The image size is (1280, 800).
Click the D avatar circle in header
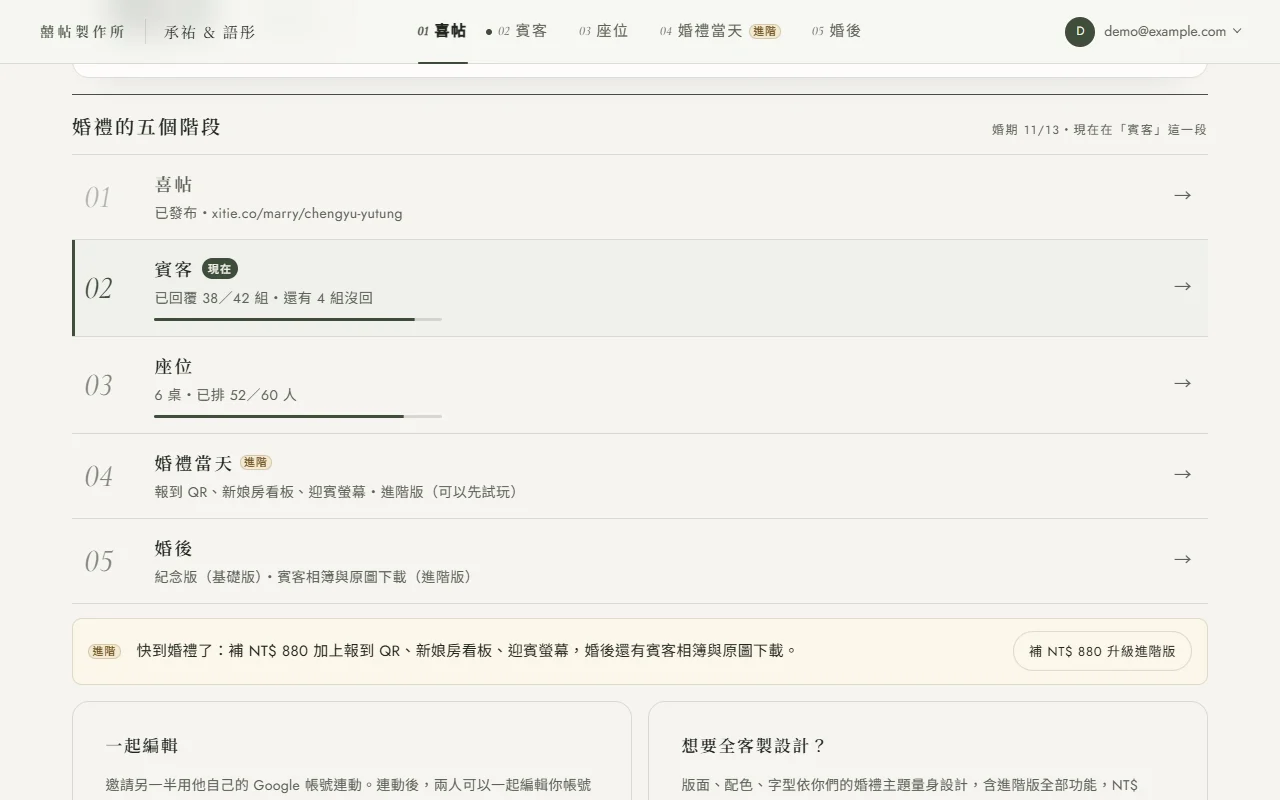[1080, 31]
